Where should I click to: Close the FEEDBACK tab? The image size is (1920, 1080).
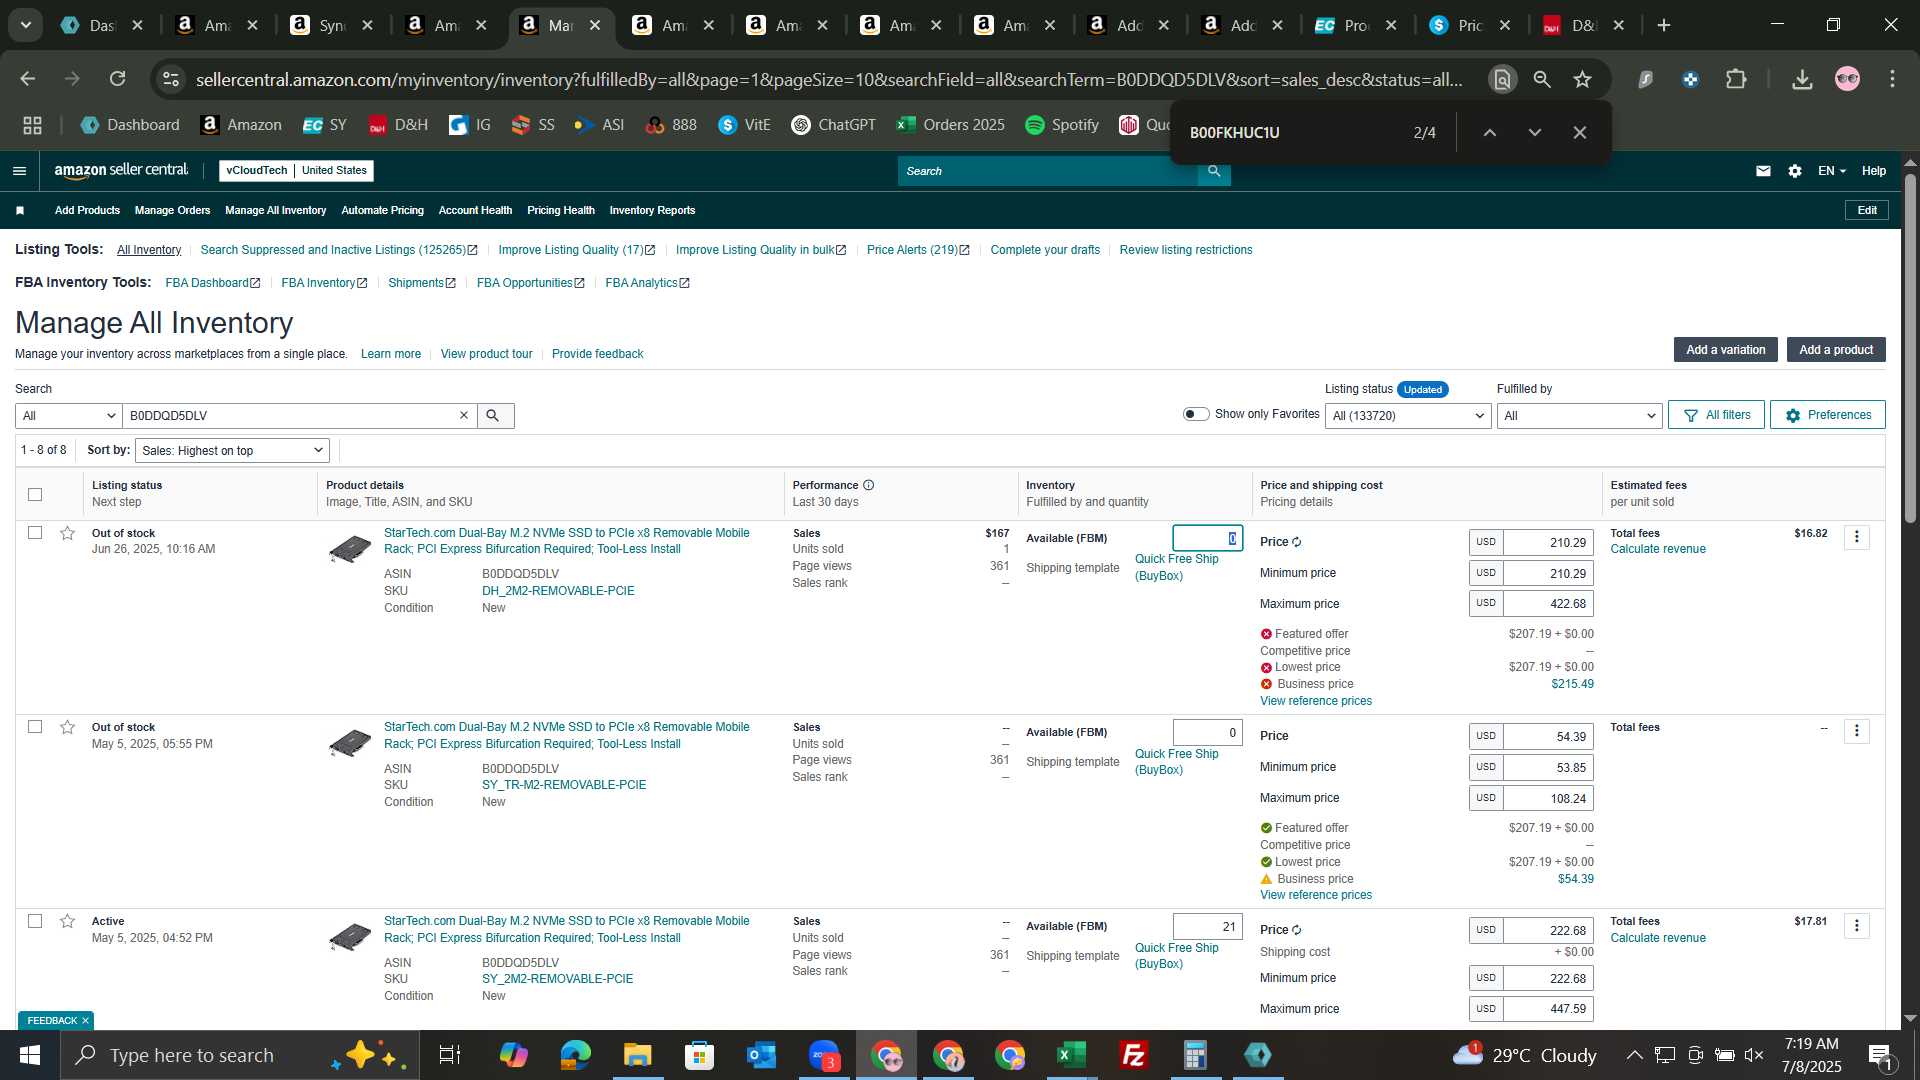[85, 1021]
